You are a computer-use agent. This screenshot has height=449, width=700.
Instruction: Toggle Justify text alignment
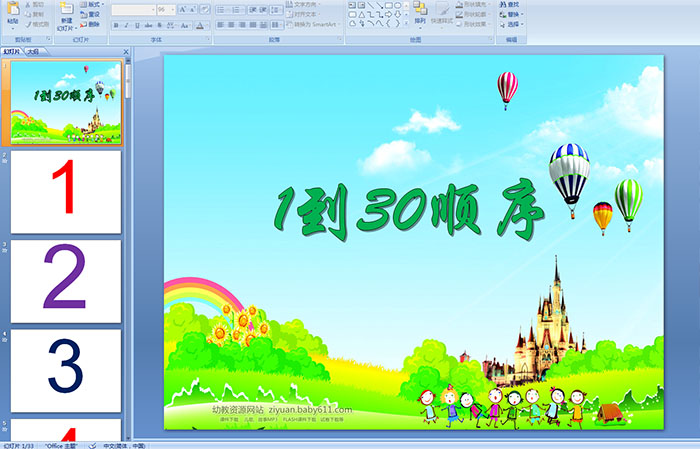[253, 25]
